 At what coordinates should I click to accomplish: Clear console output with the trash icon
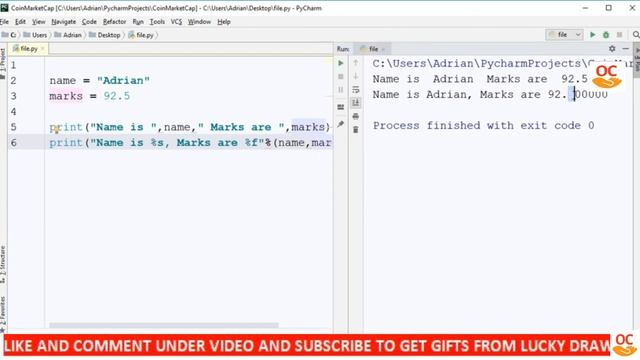coord(356,129)
